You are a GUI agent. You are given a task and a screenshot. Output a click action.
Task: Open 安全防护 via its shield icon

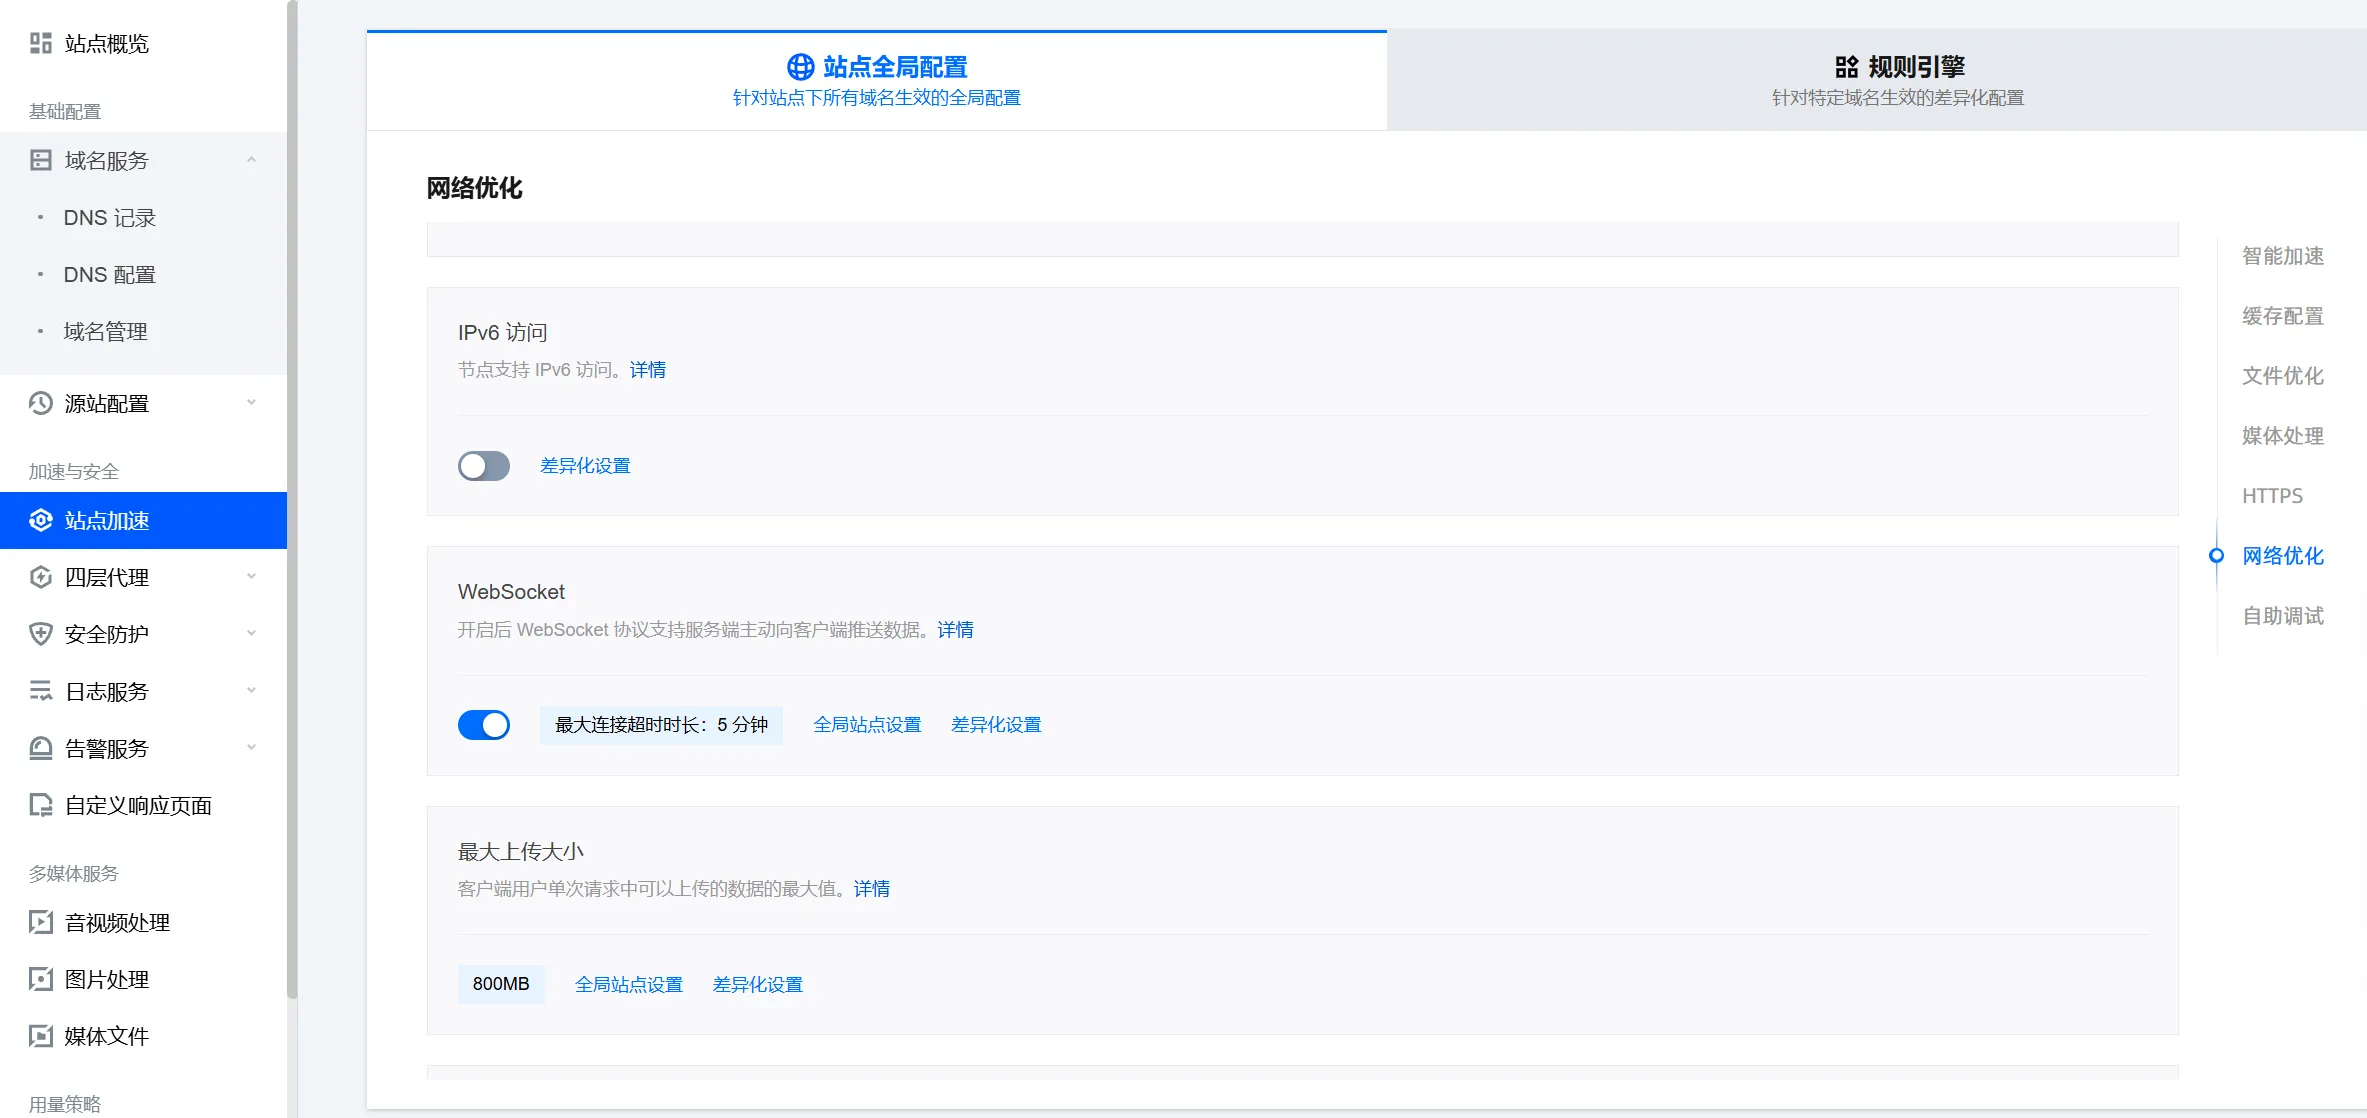click(40, 633)
